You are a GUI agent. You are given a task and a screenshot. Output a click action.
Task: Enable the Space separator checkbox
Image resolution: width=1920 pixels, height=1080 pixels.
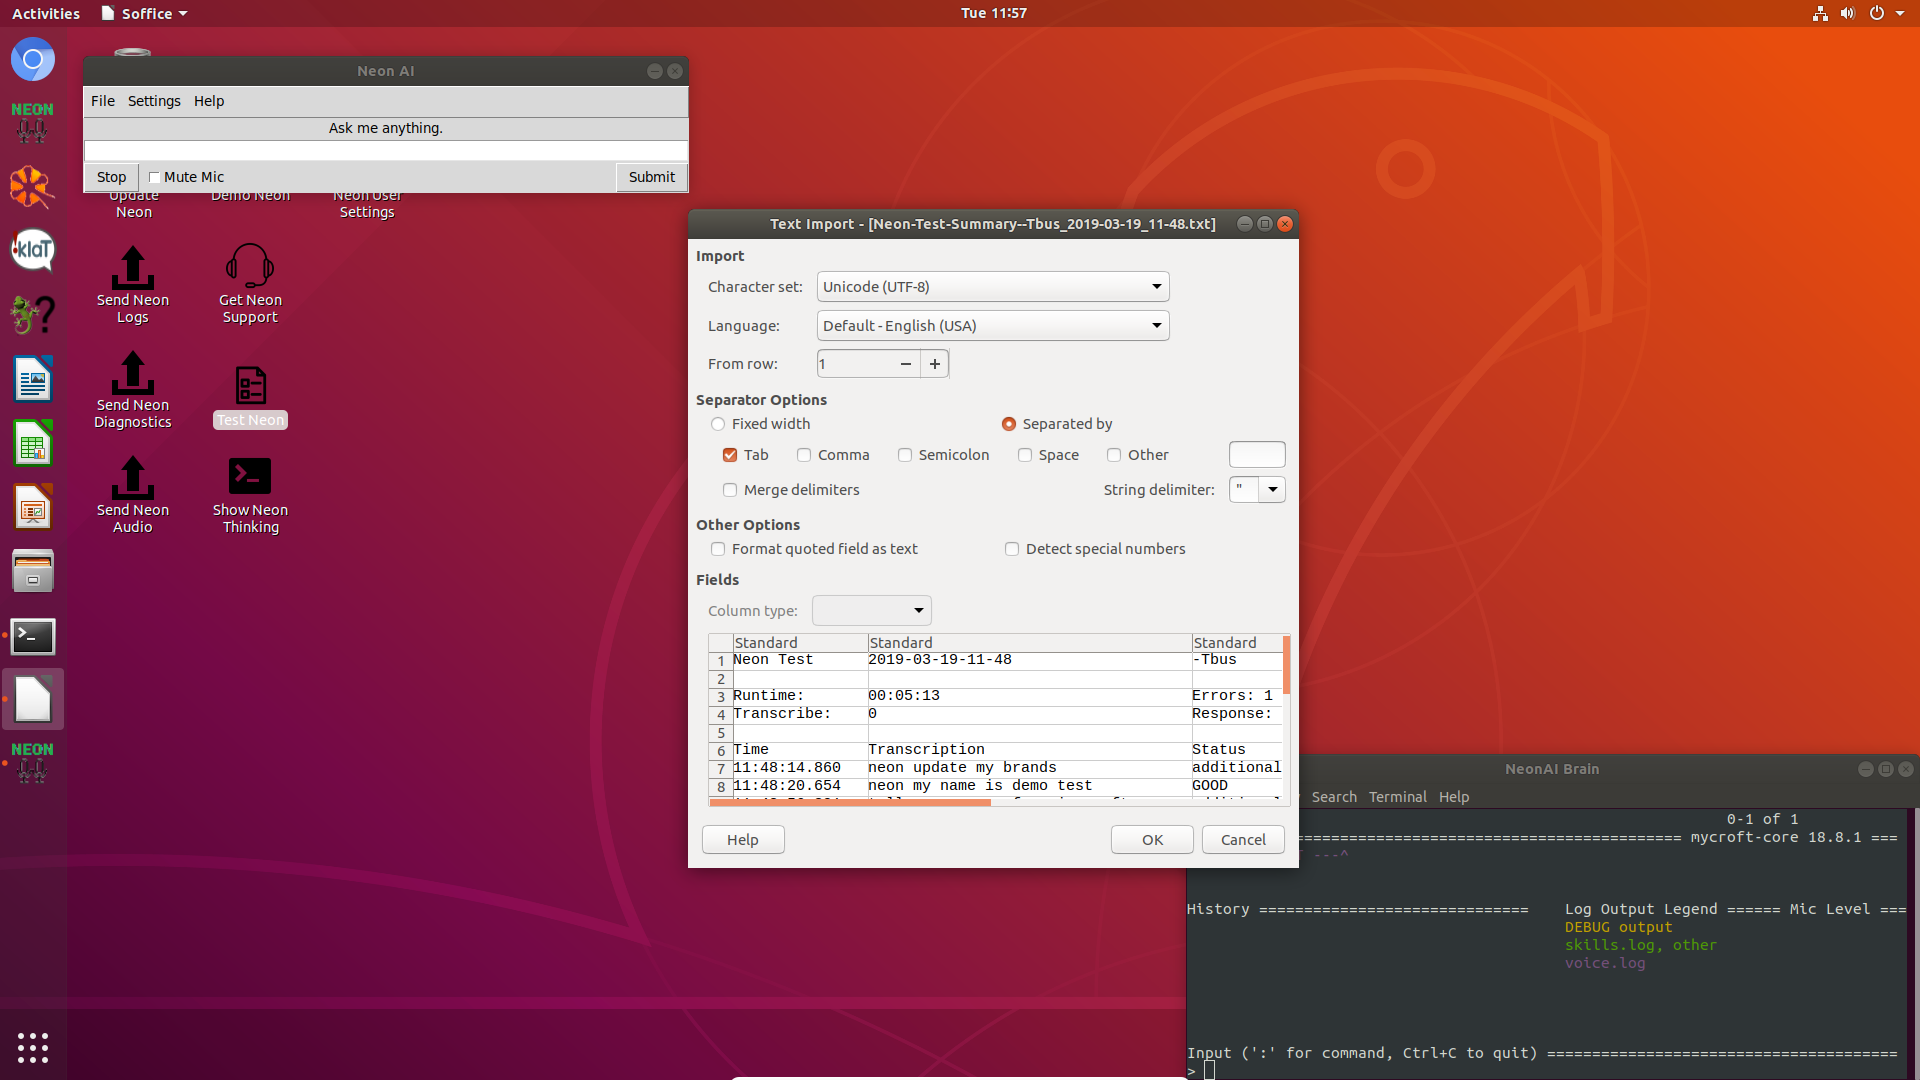pyautogui.click(x=1025, y=455)
